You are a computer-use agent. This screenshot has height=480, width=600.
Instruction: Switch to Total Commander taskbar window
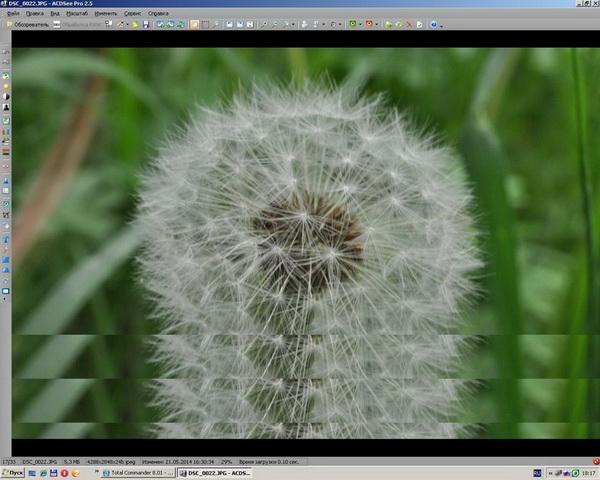[x=138, y=473]
